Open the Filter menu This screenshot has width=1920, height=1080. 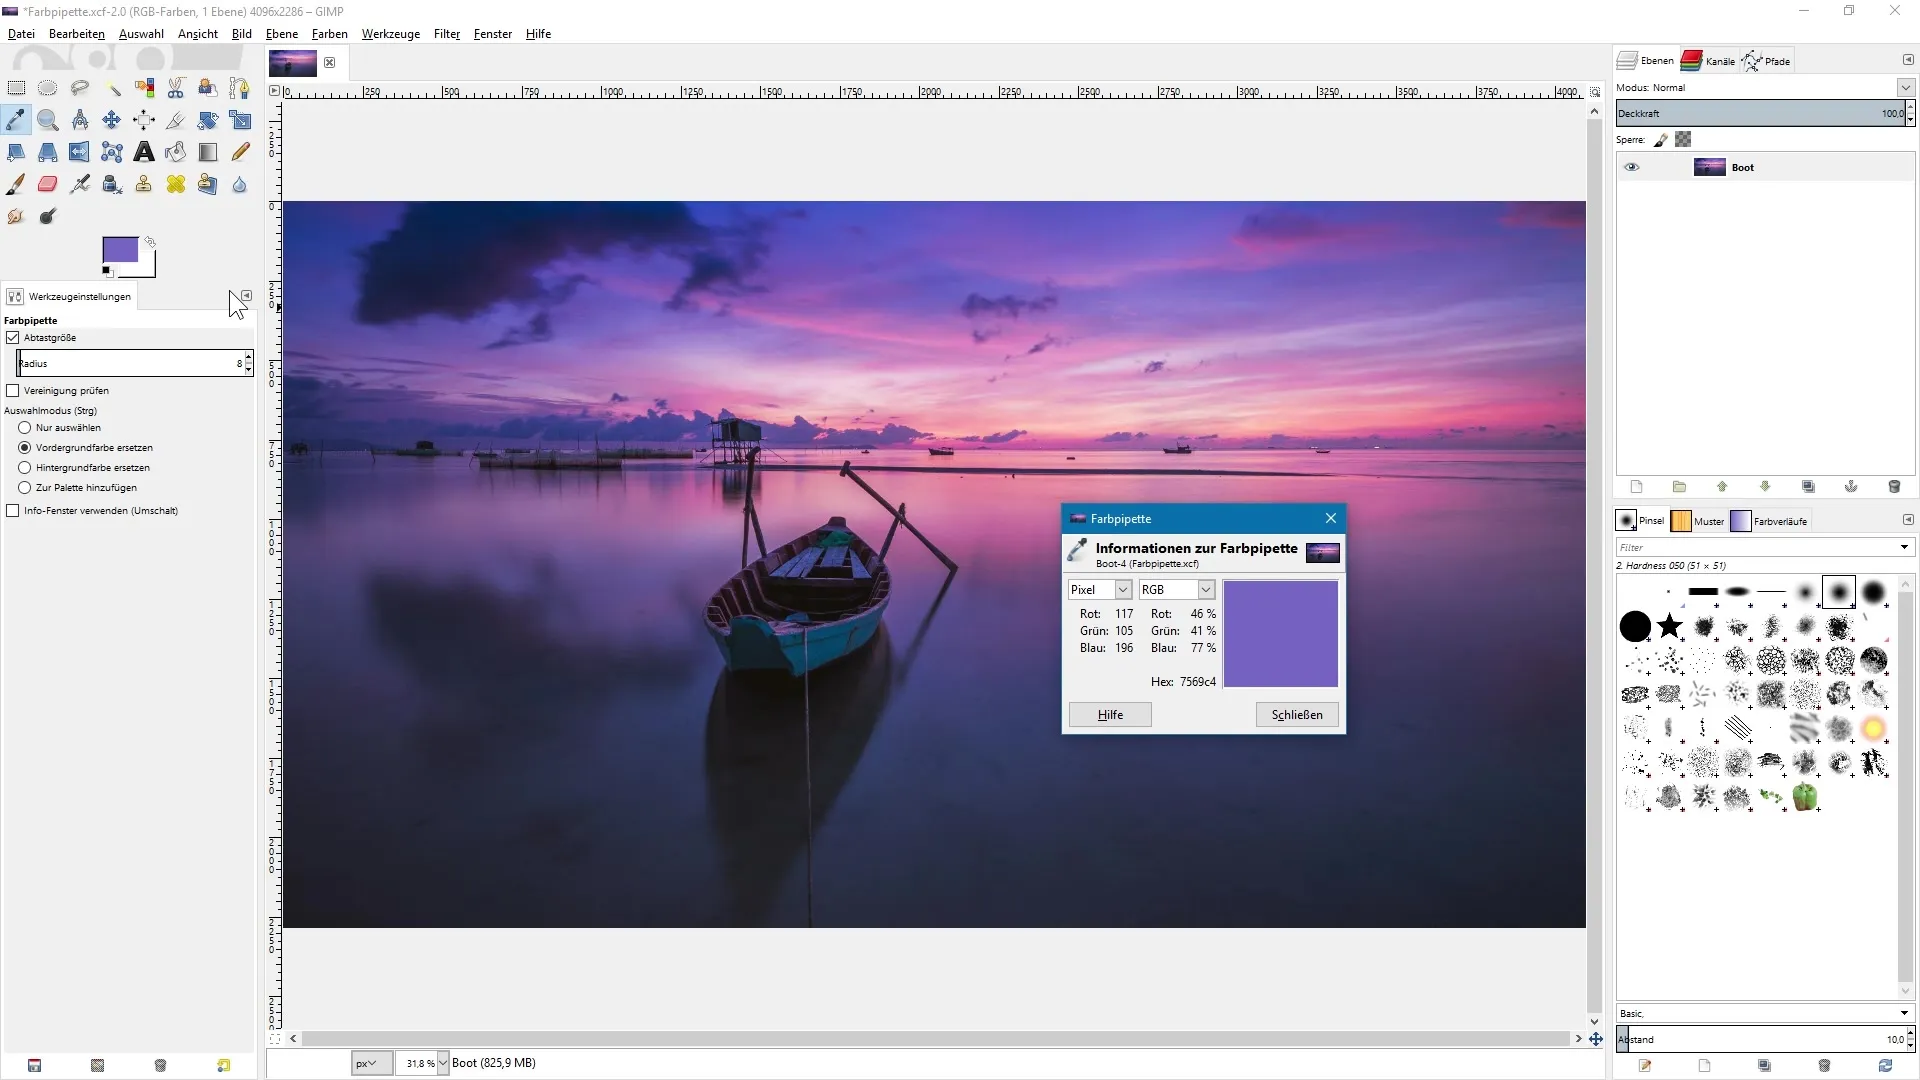tap(447, 34)
